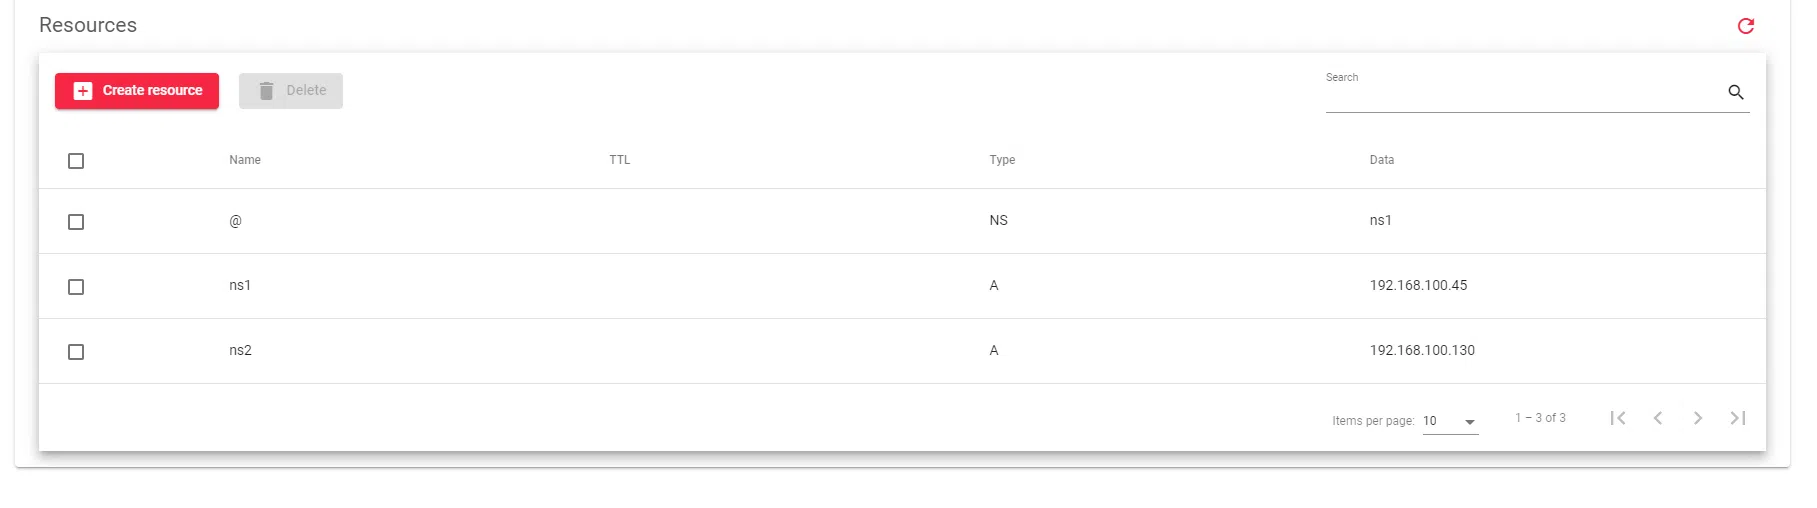Go to the next page
Screen dimensions: 1817x508
[1698, 418]
